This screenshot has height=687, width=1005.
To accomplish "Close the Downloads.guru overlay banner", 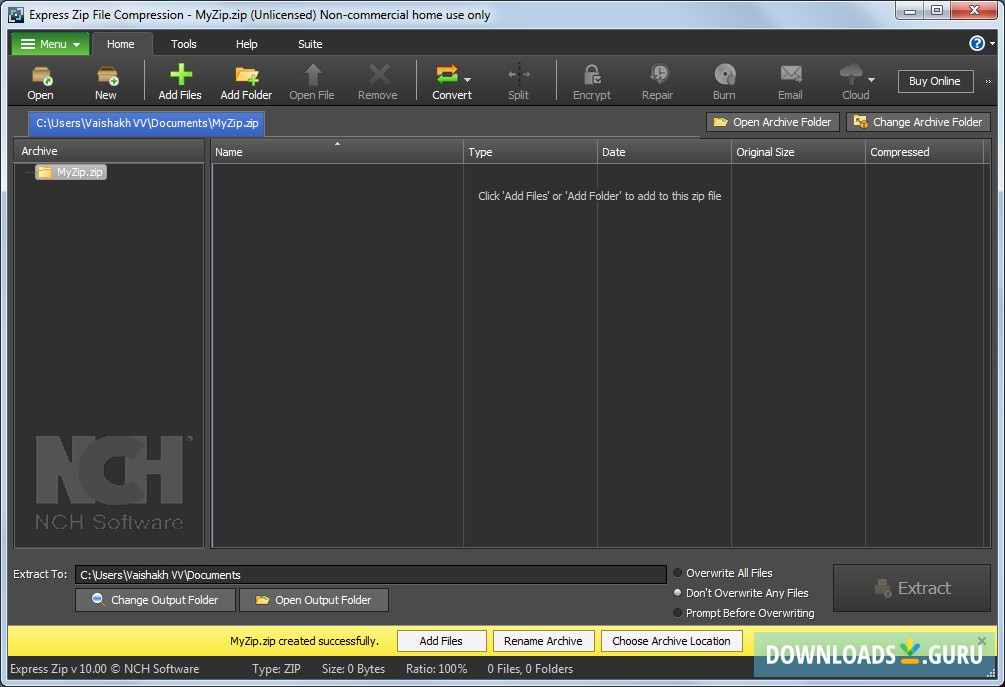I will tap(982, 640).
